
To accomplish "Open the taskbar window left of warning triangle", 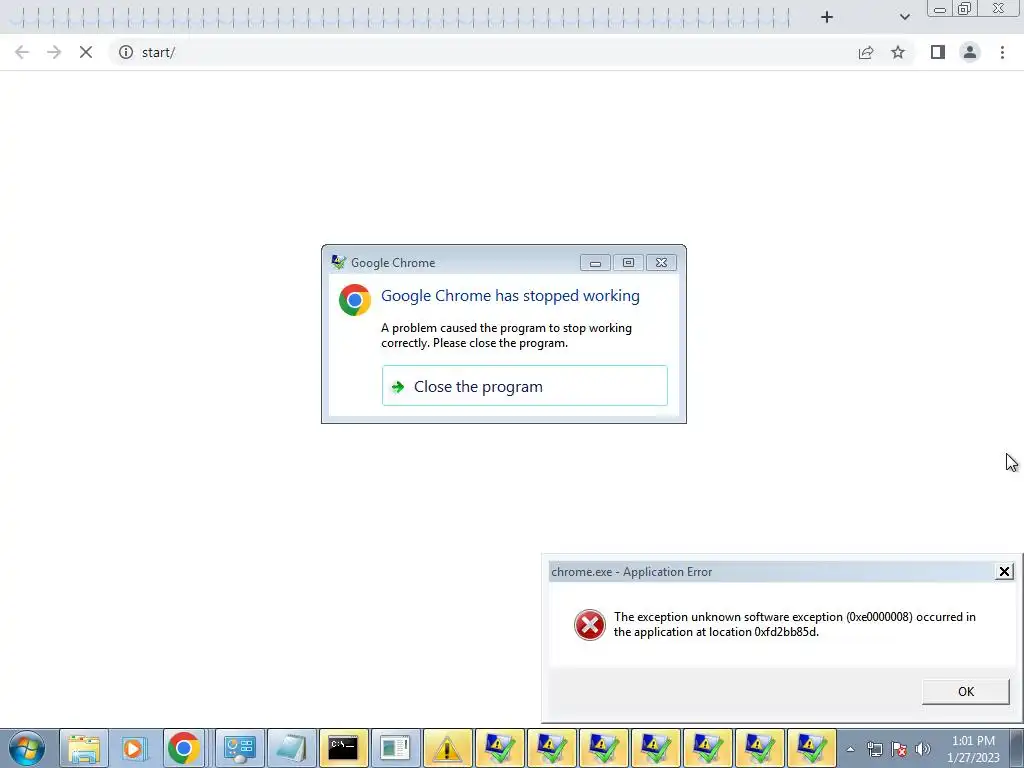I will (396, 748).
